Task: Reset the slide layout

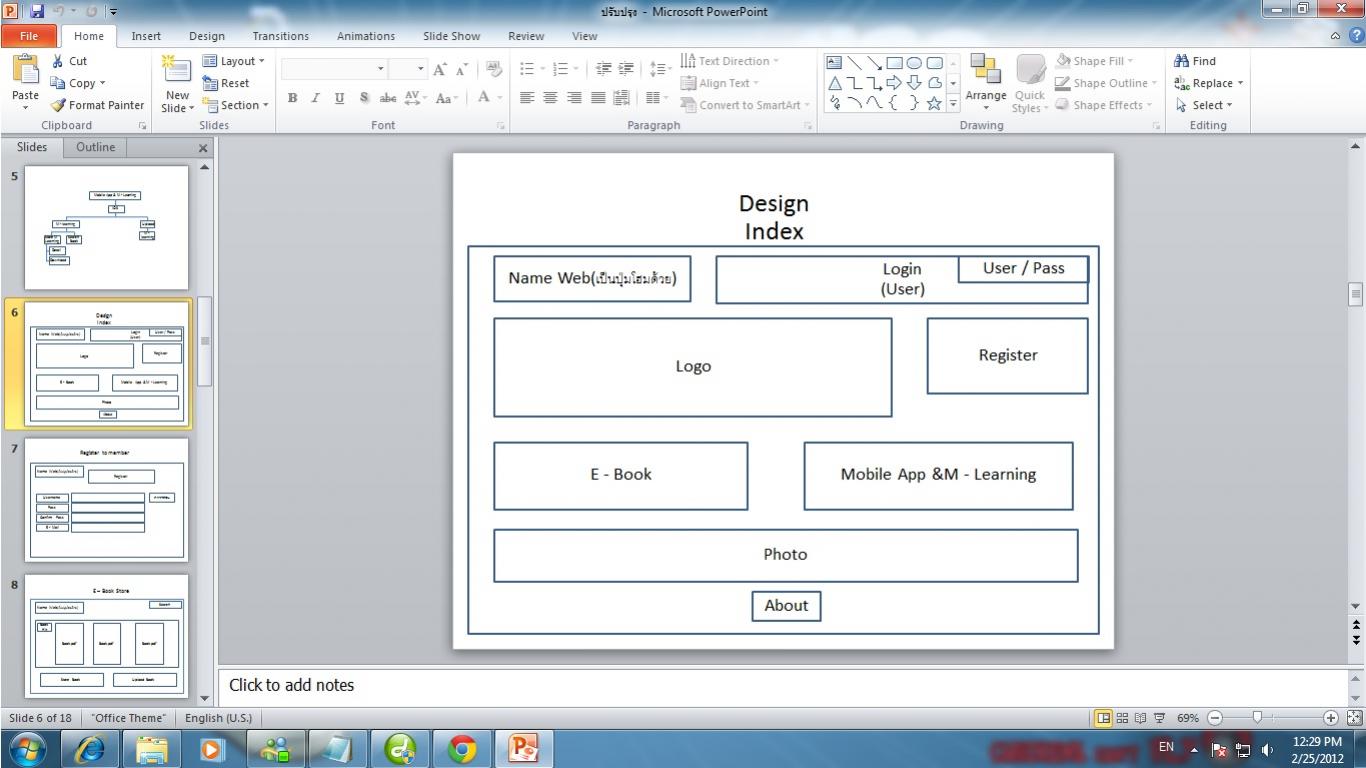Action: pyautogui.click(x=226, y=83)
